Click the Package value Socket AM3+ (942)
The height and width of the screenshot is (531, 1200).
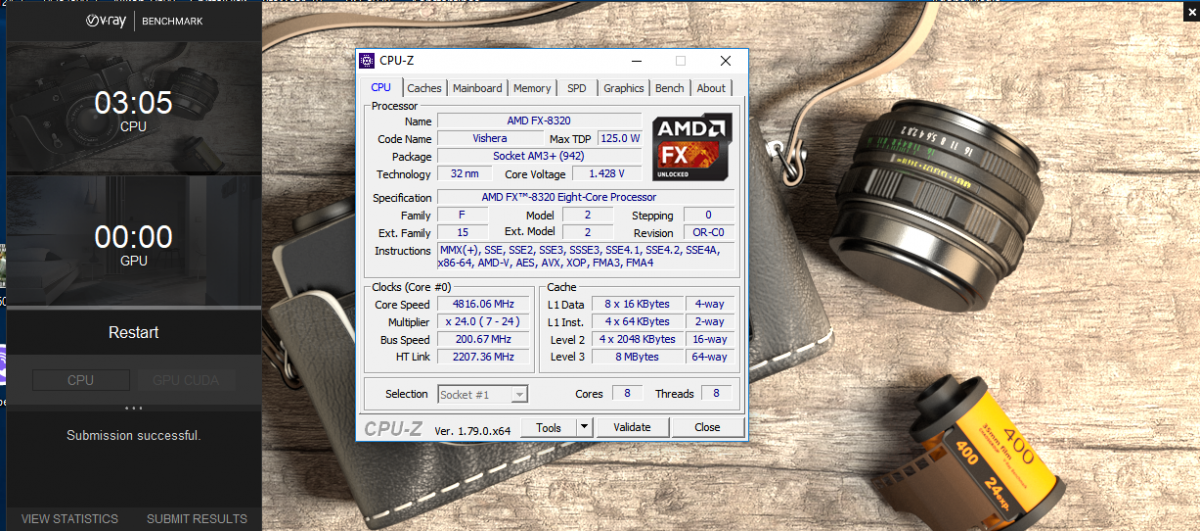point(539,156)
